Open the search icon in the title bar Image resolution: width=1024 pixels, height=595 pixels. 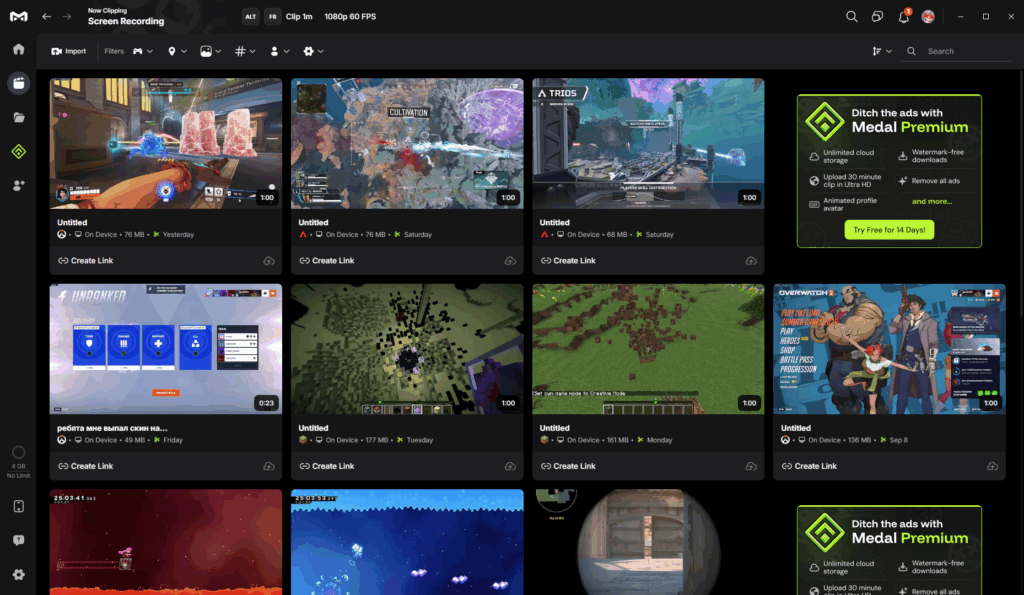pyautogui.click(x=852, y=16)
